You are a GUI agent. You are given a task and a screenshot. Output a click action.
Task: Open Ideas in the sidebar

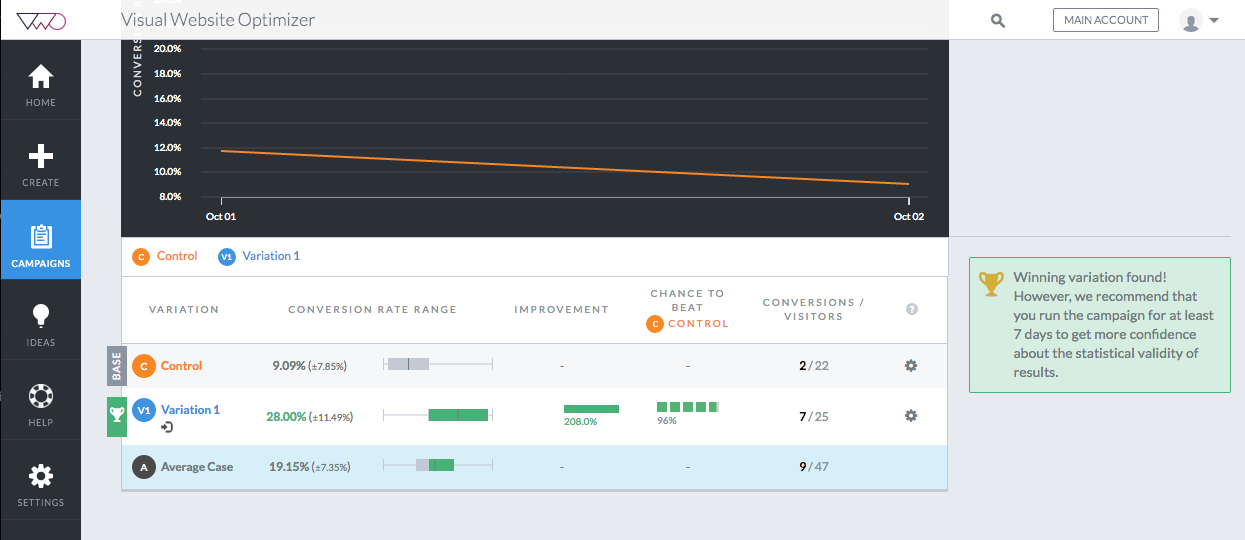pyautogui.click(x=41, y=325)
